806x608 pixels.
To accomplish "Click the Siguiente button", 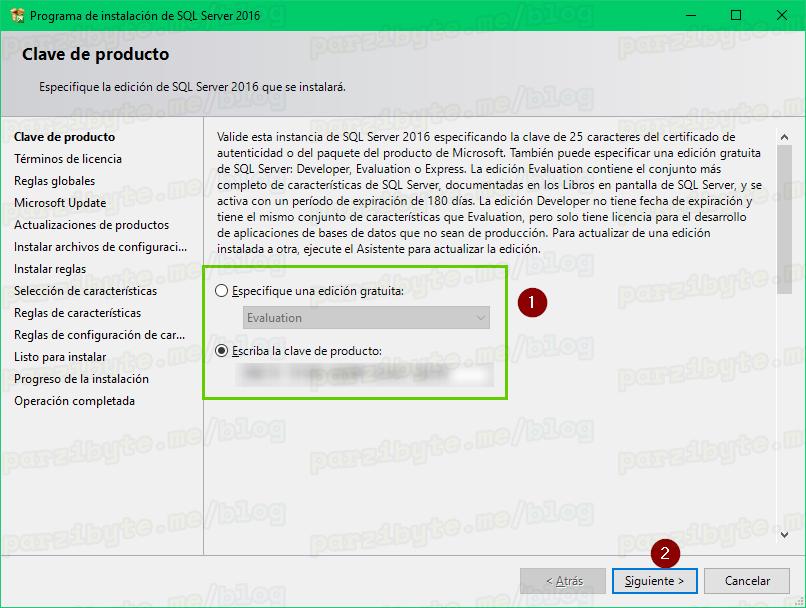I will [654, 581].
